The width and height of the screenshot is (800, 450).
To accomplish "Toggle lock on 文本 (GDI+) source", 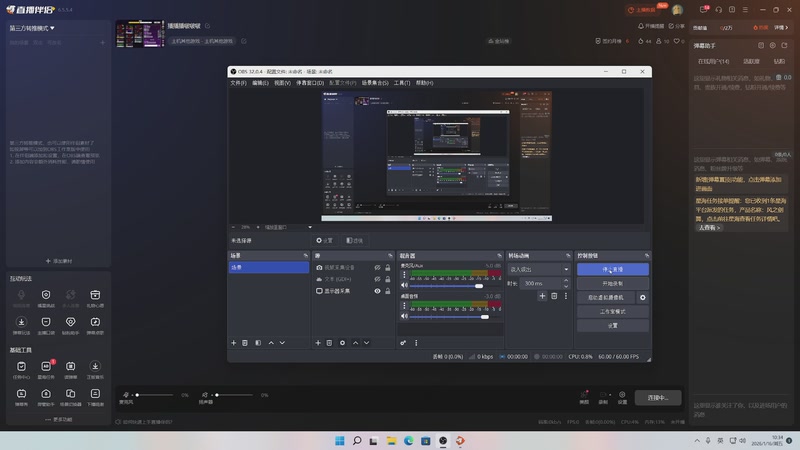I will [x=388, y=280].
